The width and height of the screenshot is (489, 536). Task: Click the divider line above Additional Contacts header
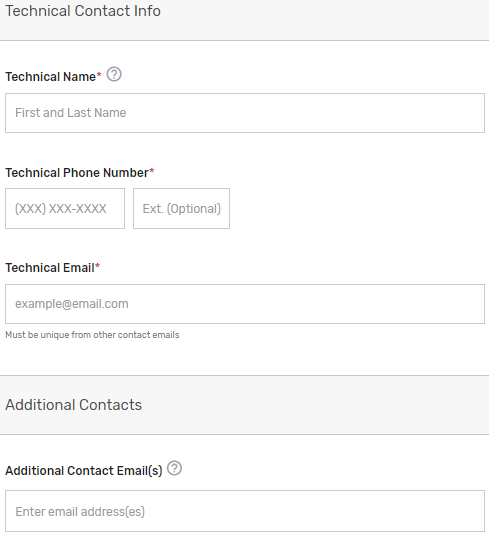point(244,375)
